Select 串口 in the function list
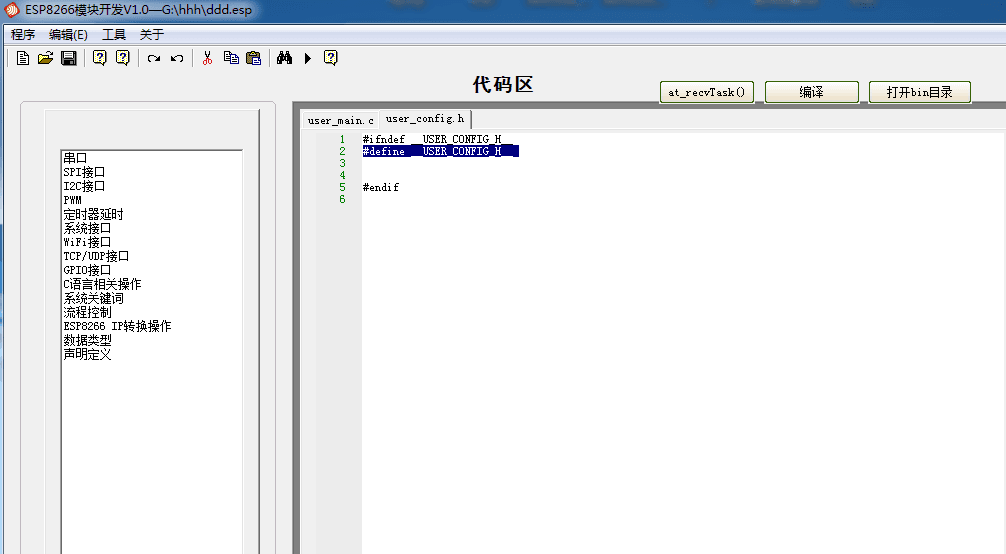 pos(76,158)
